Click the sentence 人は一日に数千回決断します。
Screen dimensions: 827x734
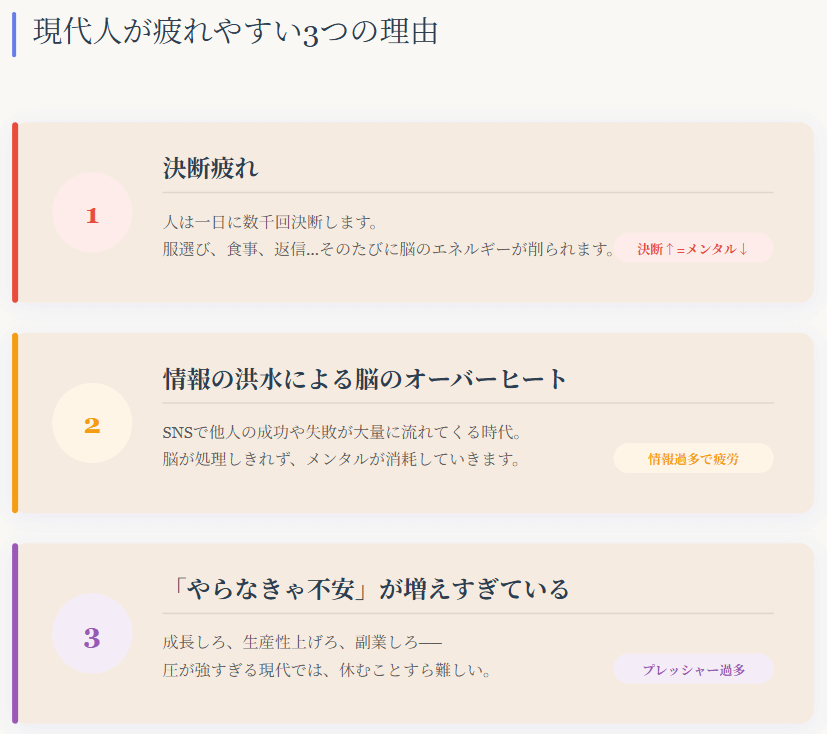(x=270, y=221)
